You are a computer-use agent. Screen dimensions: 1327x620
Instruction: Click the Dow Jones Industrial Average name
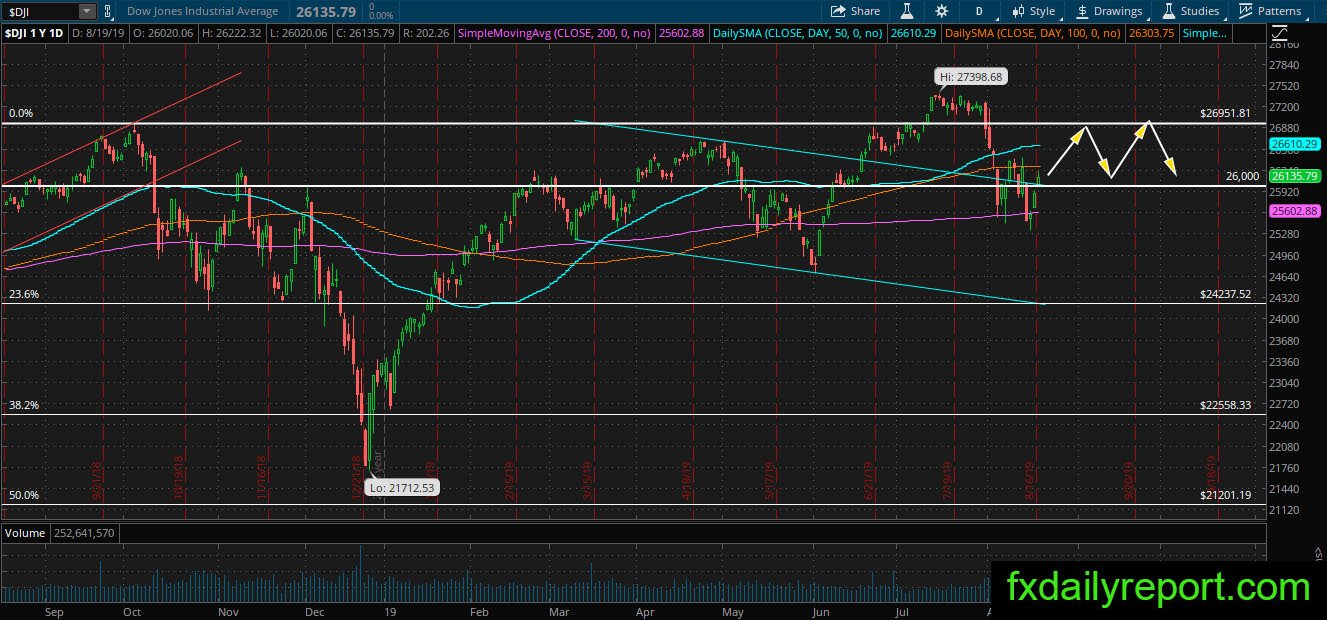pyautogui.click(x=205, y=11)
